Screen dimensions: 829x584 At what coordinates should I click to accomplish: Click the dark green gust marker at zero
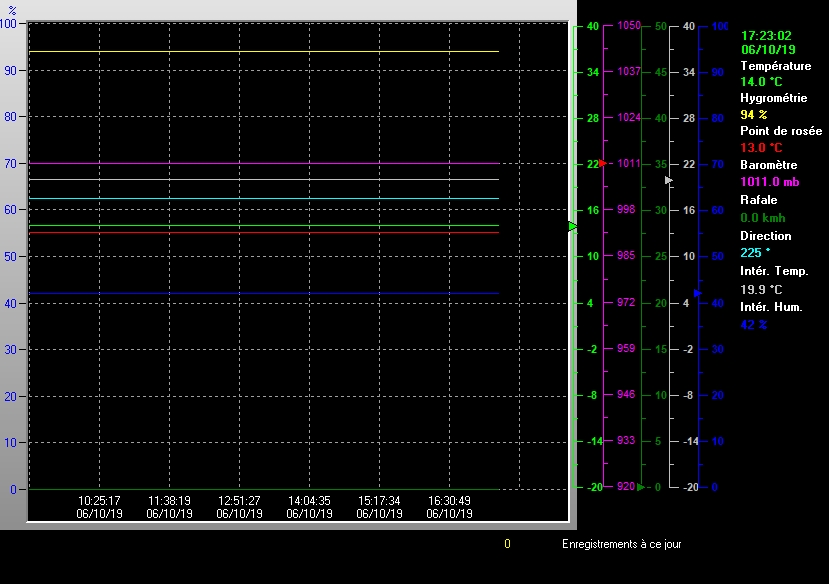(641, 487)
